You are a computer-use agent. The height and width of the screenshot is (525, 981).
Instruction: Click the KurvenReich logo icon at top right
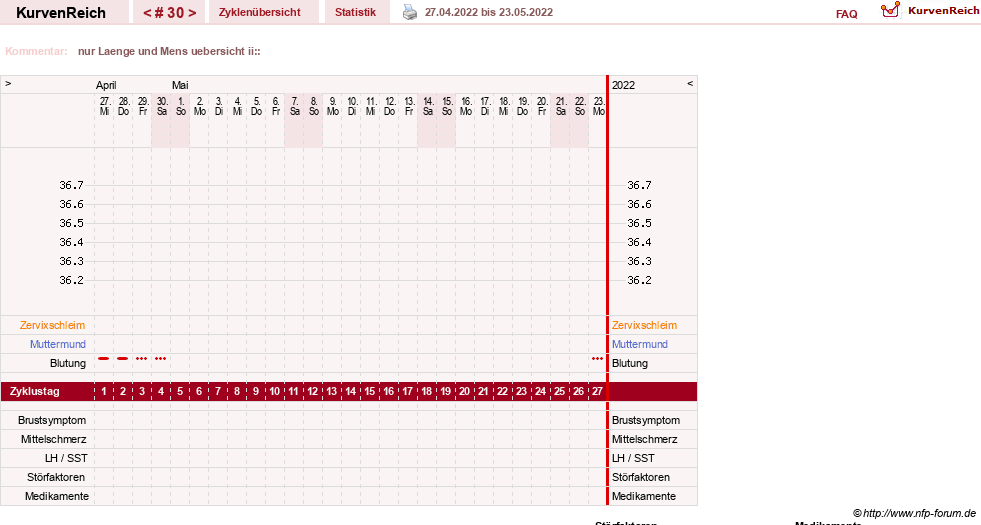coord(890,10)
